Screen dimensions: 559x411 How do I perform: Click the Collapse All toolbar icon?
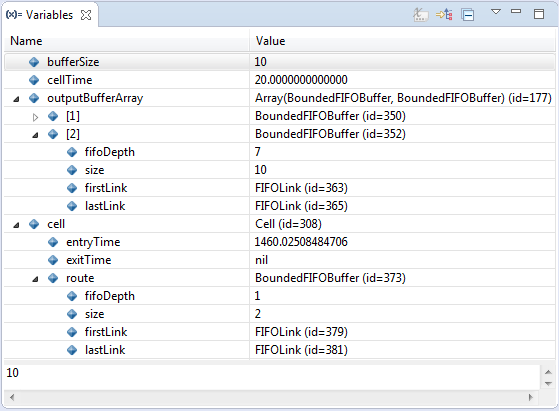pyautogui.click(x=467, y=15)
